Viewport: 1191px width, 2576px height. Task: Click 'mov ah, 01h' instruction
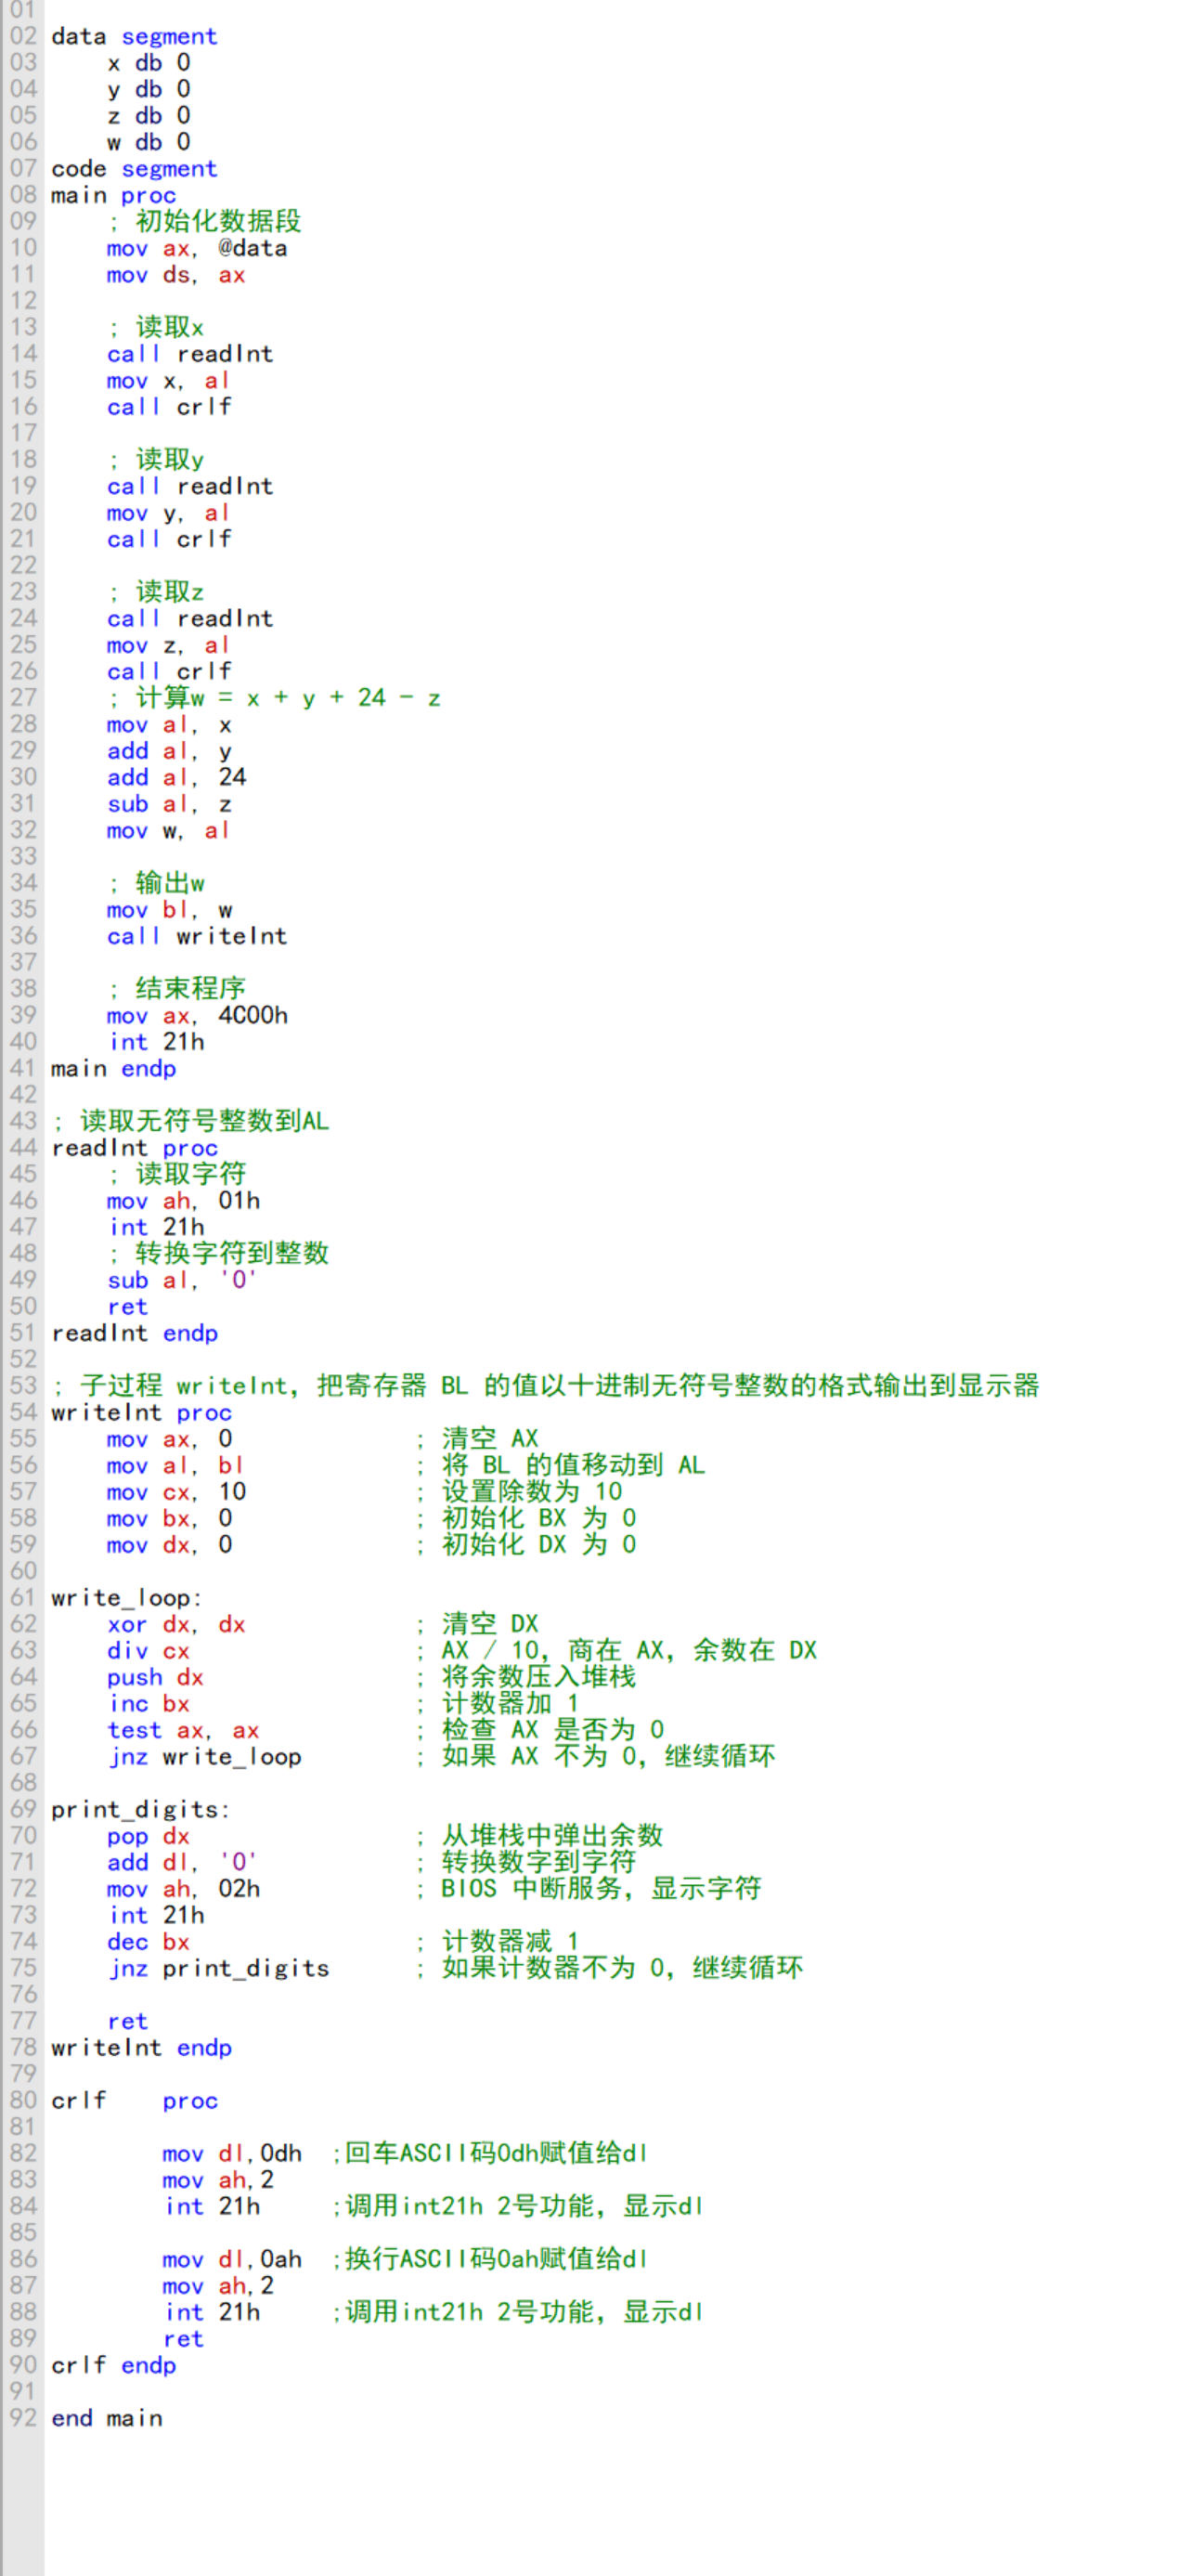[184, 1201]
